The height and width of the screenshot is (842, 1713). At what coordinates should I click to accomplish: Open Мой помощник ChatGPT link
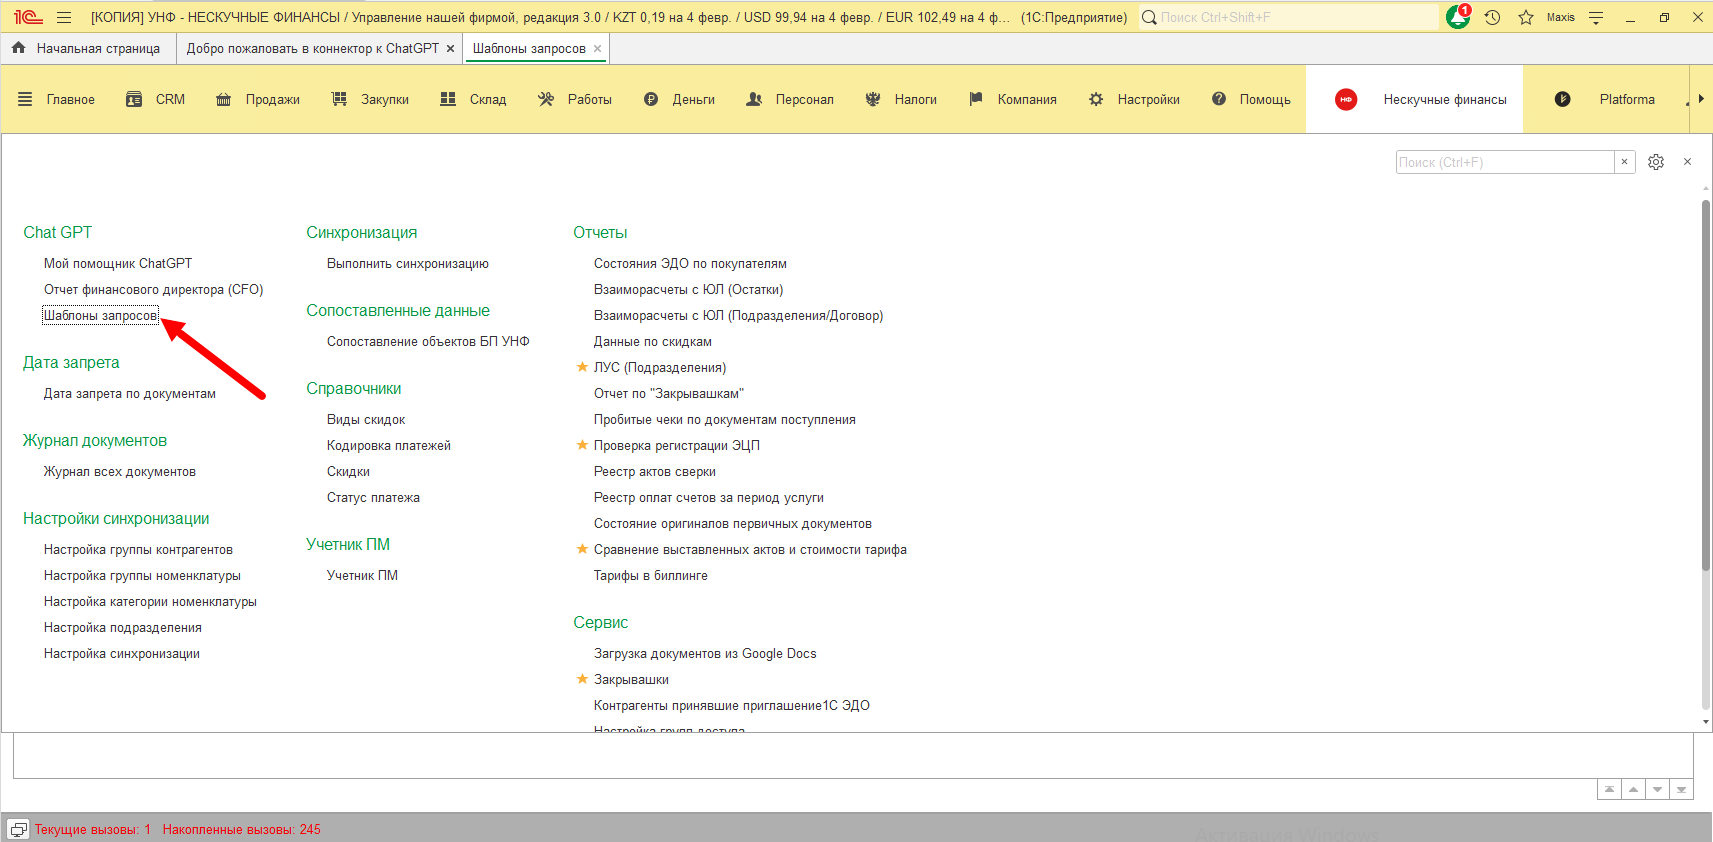[x=118, y=263]
